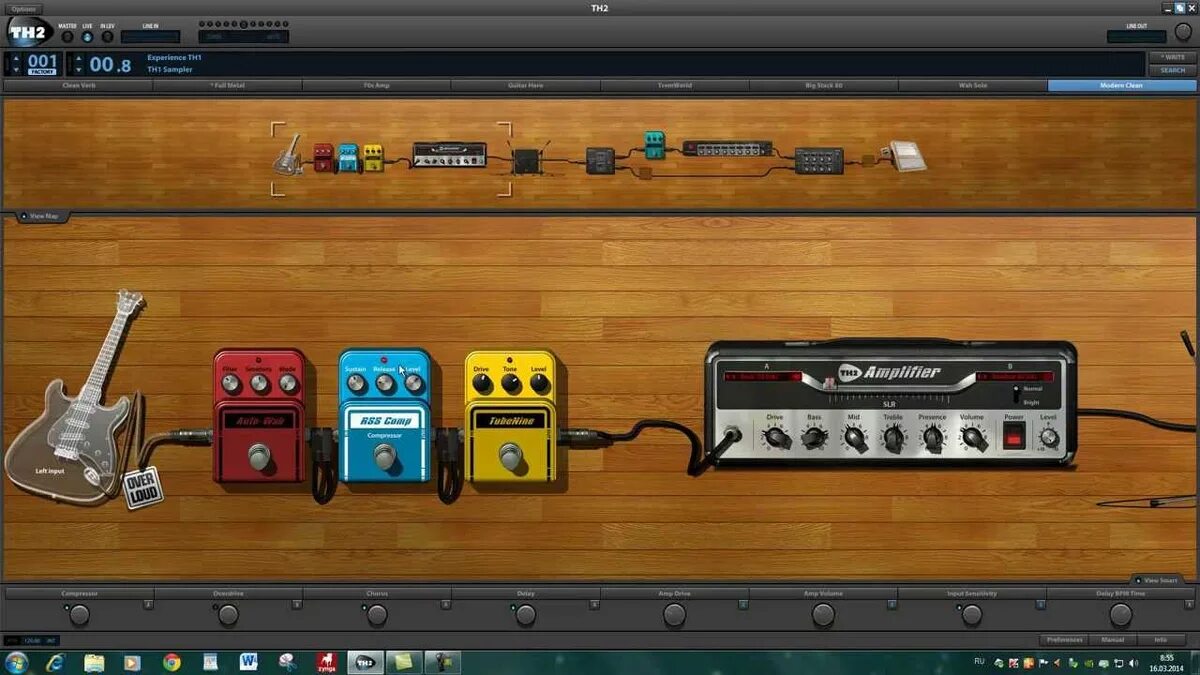
Task: Select the white output device in the map
Action: tap(908, 156)
